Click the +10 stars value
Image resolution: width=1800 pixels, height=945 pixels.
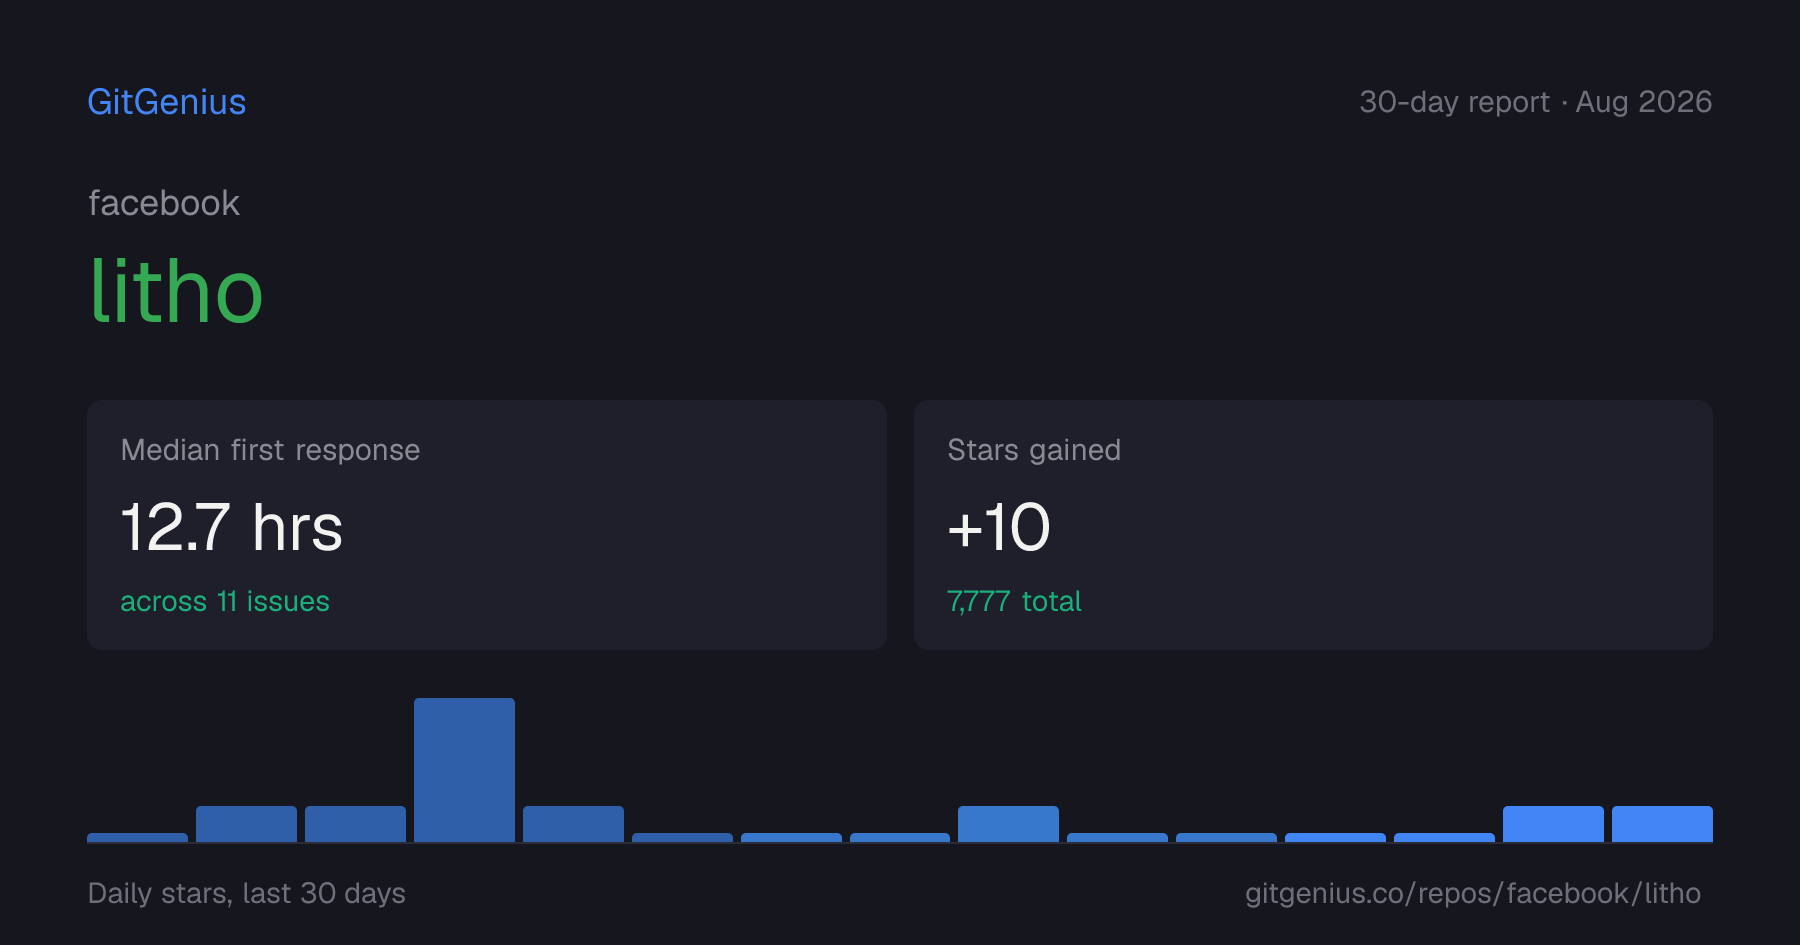pyautogui.click(x=999, y=527)
